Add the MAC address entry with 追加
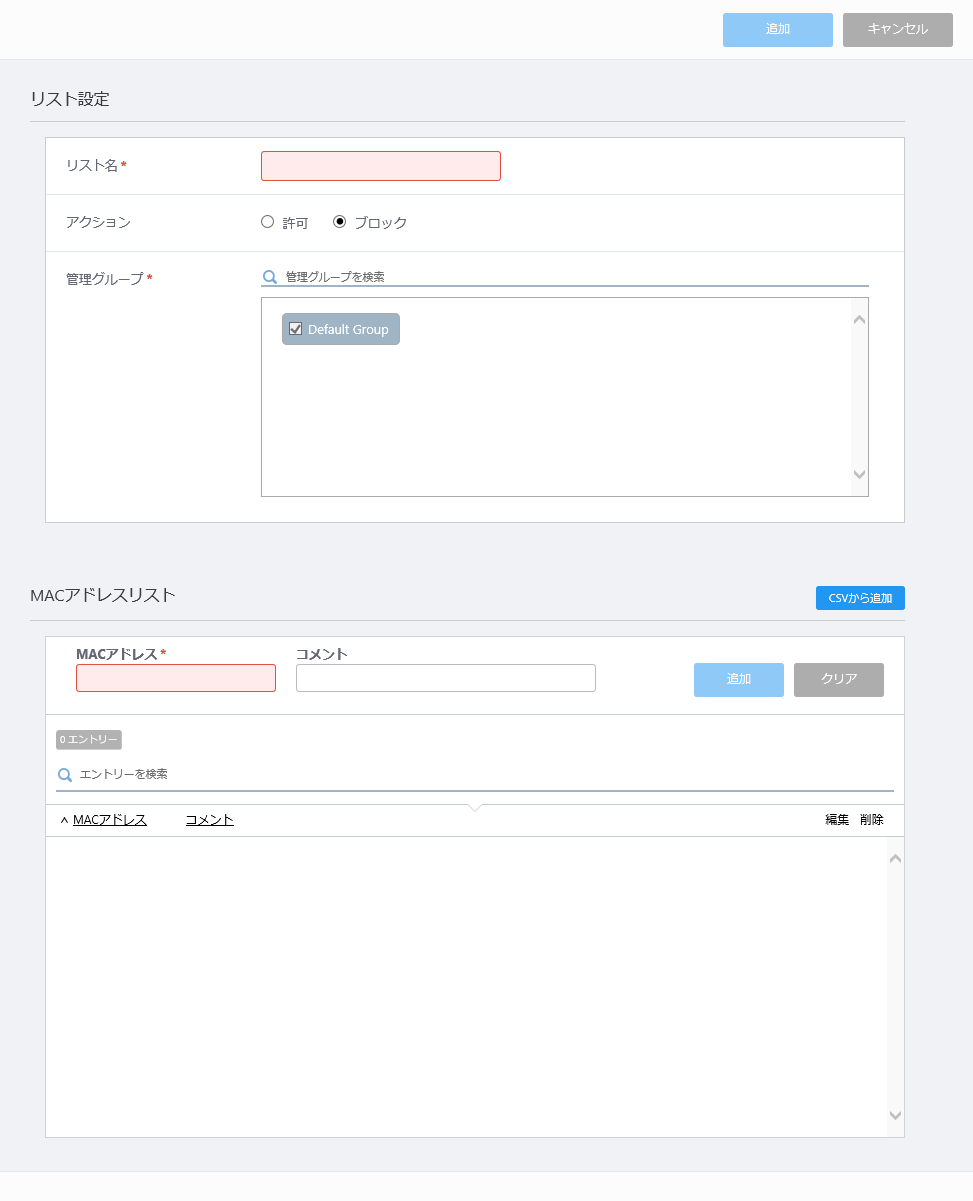The height and width of the screenshot is (1201, 973). click(738, 679)
